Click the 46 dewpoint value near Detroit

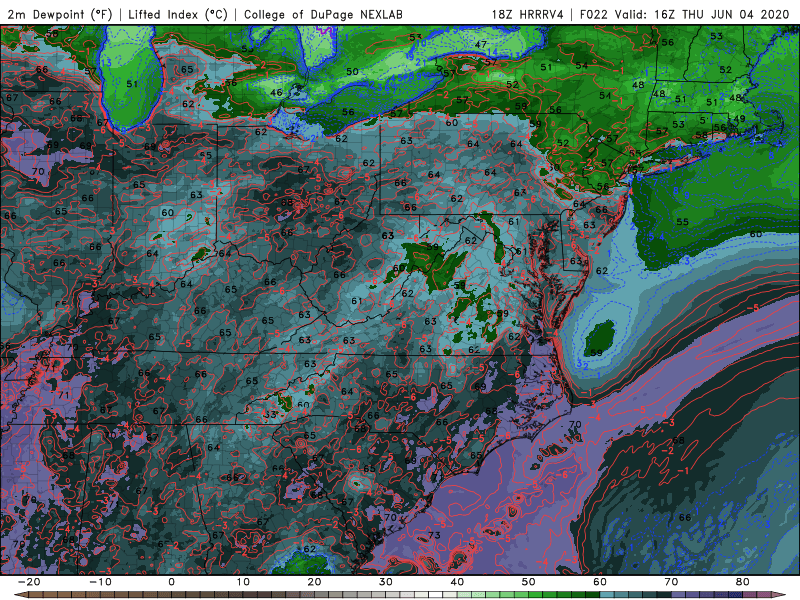tap(276, 93)
